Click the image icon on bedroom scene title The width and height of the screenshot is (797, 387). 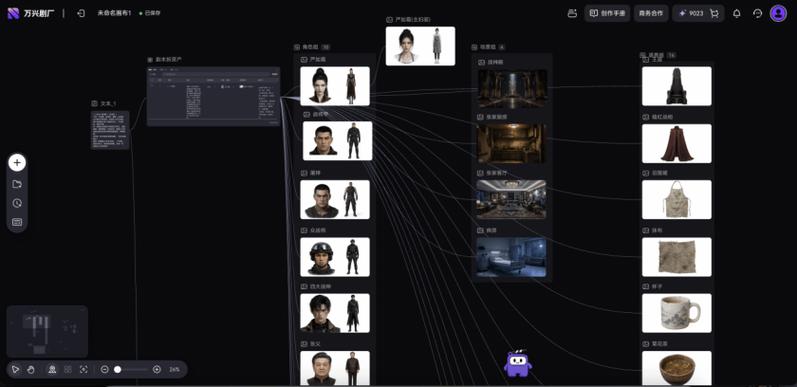click(x=480, y=230)
